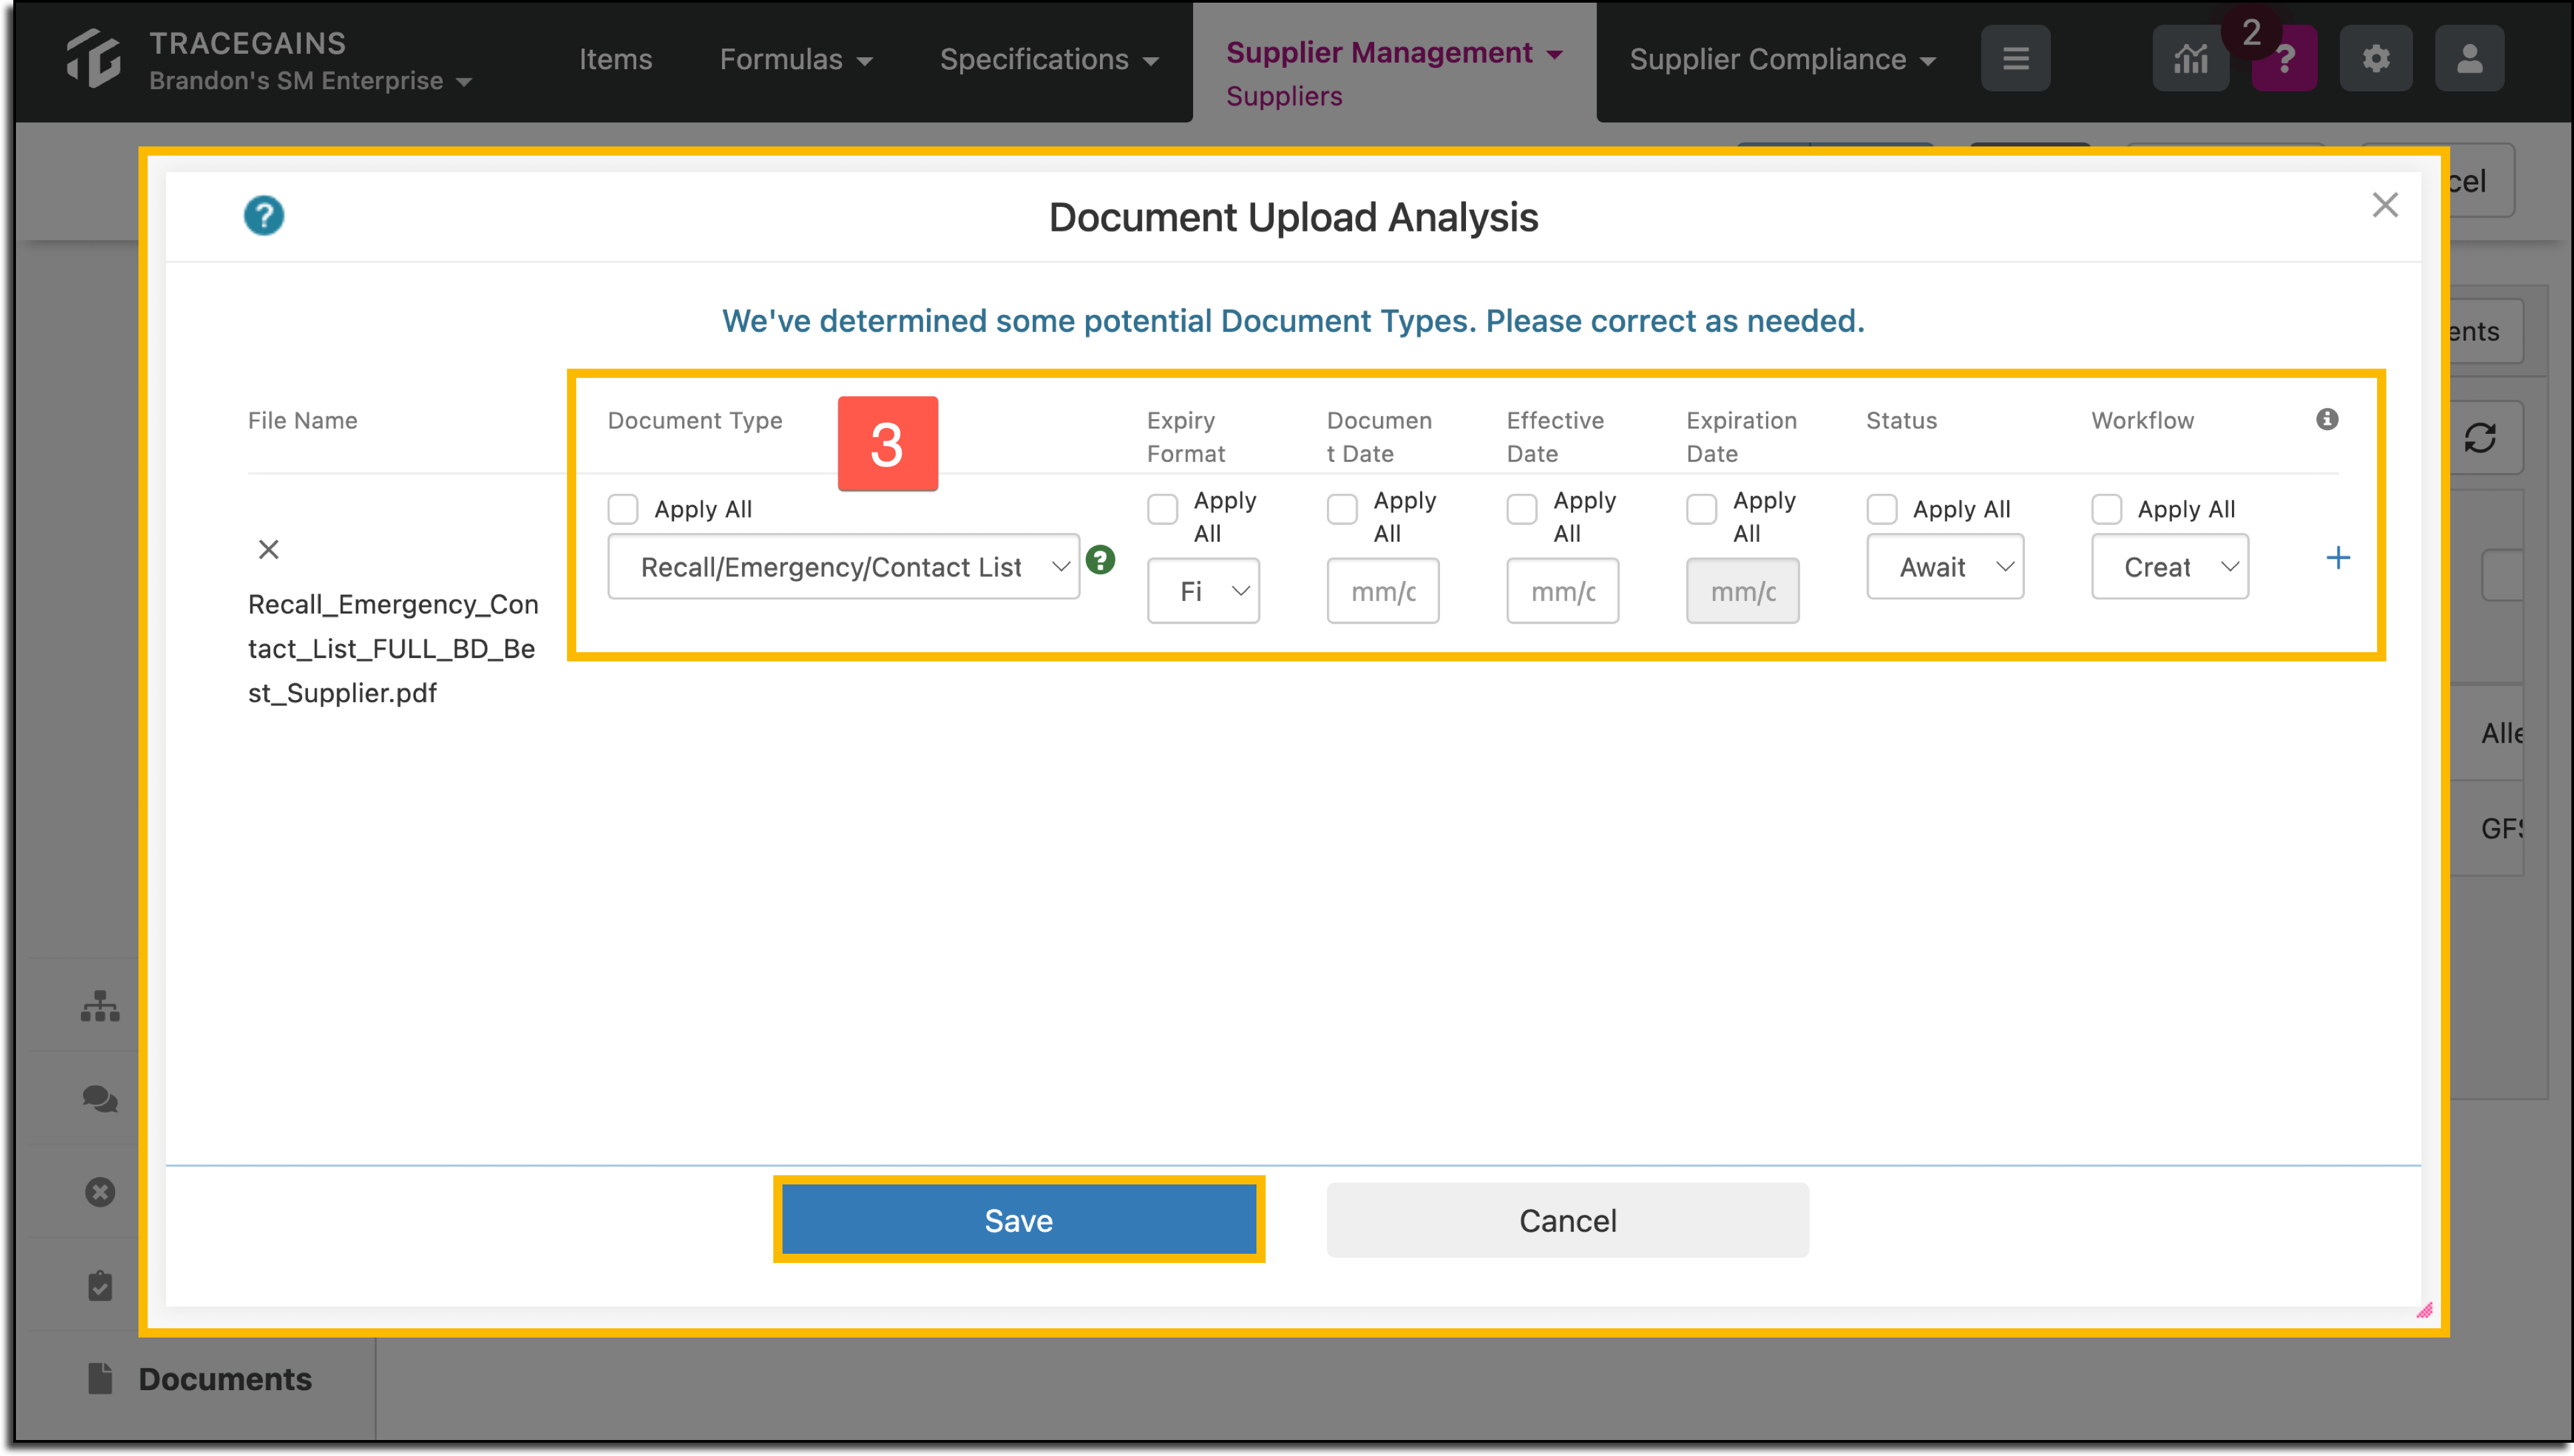The height and width of the screenshot is (1456, 2574).
Task: Open the Status dropdown showing Await
Action: point(1945,567)
